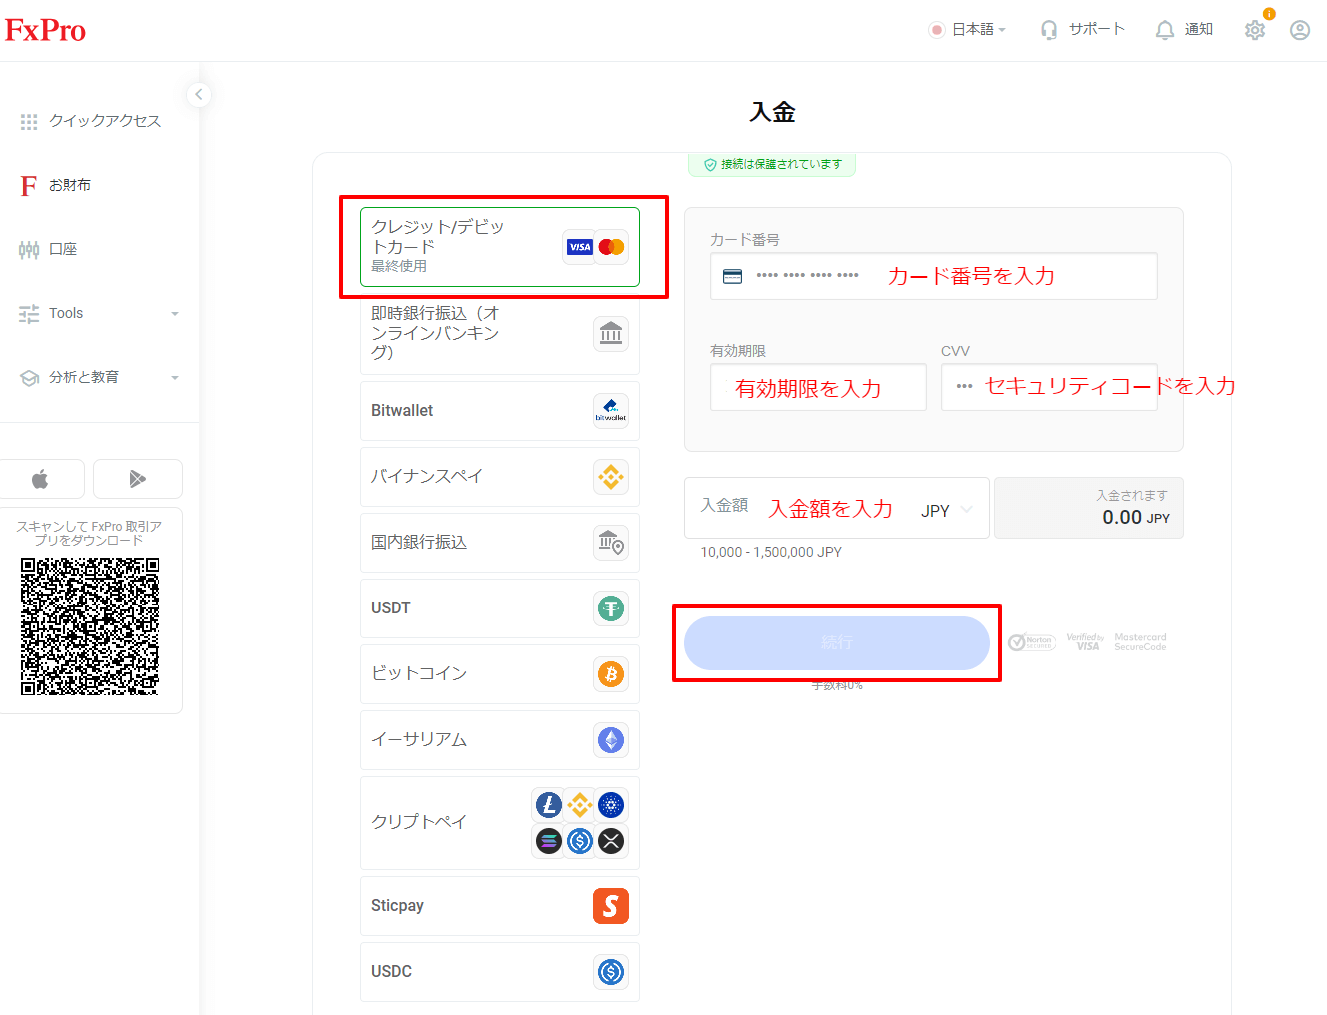Image resolution: width=1327 pixels, height=1015 pixels.
Task: Click the 続行 continue button
Action: coord(837,642)
